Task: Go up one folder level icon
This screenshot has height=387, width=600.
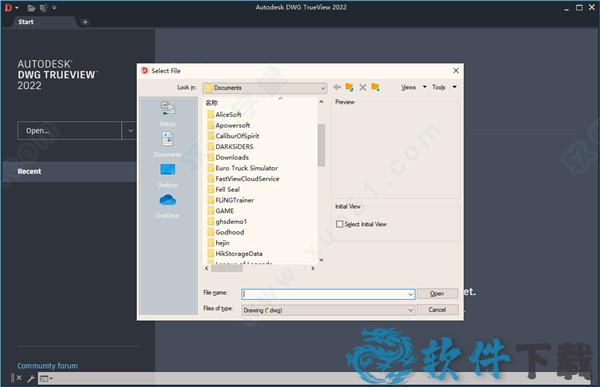Action: coord(349,87)
